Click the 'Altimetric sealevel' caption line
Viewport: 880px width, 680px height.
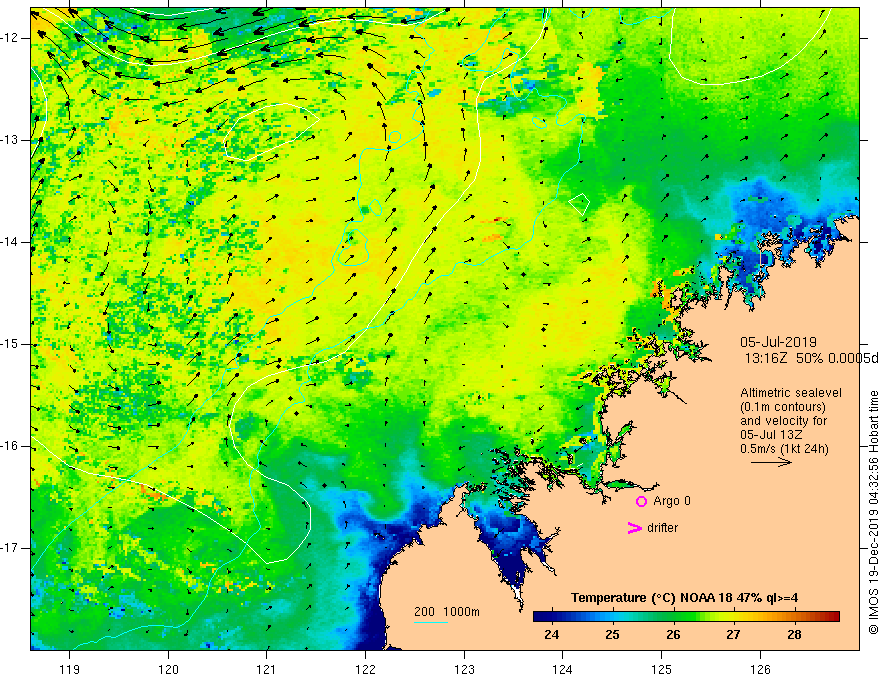point(791,393)
